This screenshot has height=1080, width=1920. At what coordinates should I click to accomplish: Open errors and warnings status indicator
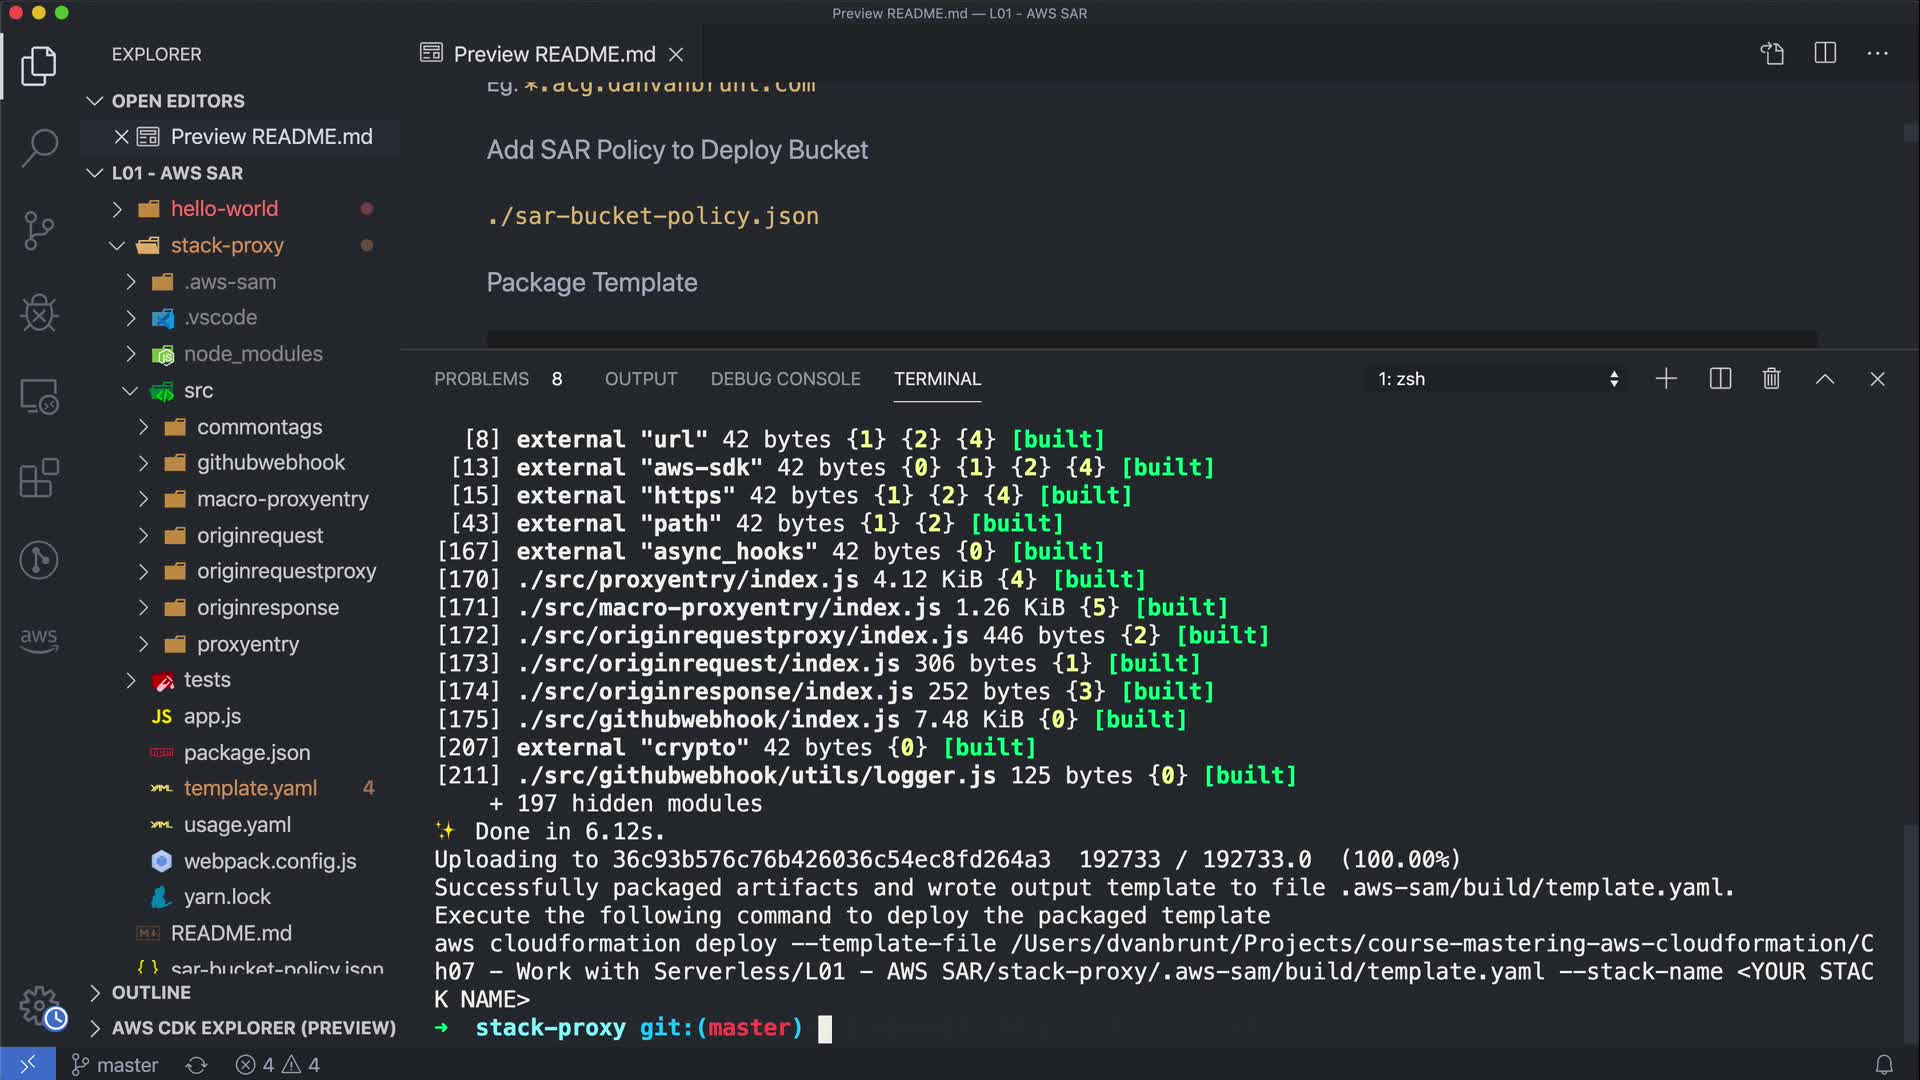(278, 1065)
